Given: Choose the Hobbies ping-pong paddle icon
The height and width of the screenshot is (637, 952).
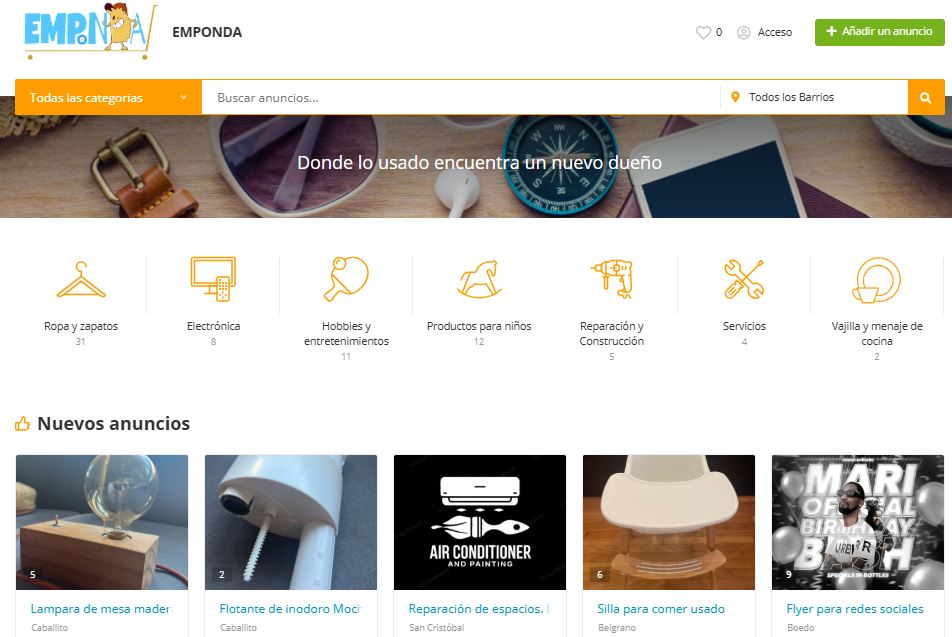Looking at the screenshot, I should pyautogui.click(x=346, y=279).
